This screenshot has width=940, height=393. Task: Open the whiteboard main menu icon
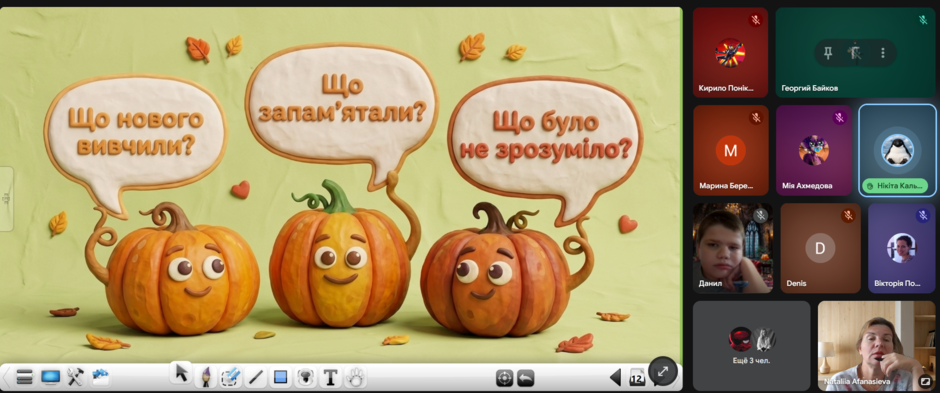click(x=24, y=377)
